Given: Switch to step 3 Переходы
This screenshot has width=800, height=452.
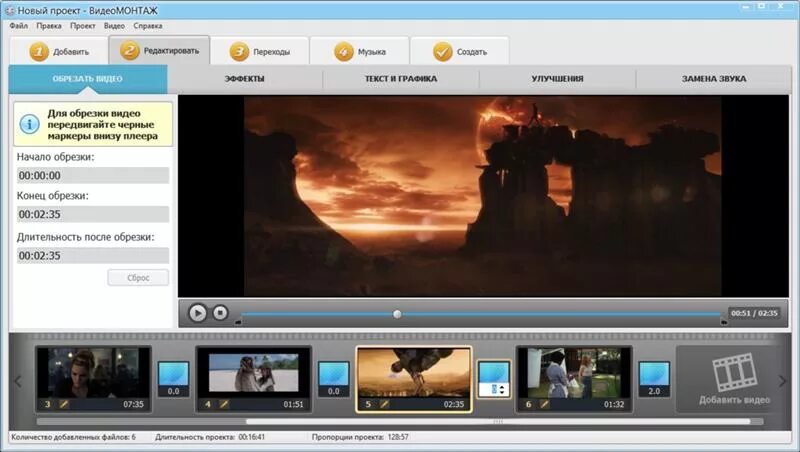Looking at the screenshot, I should (x=260, y=52).
